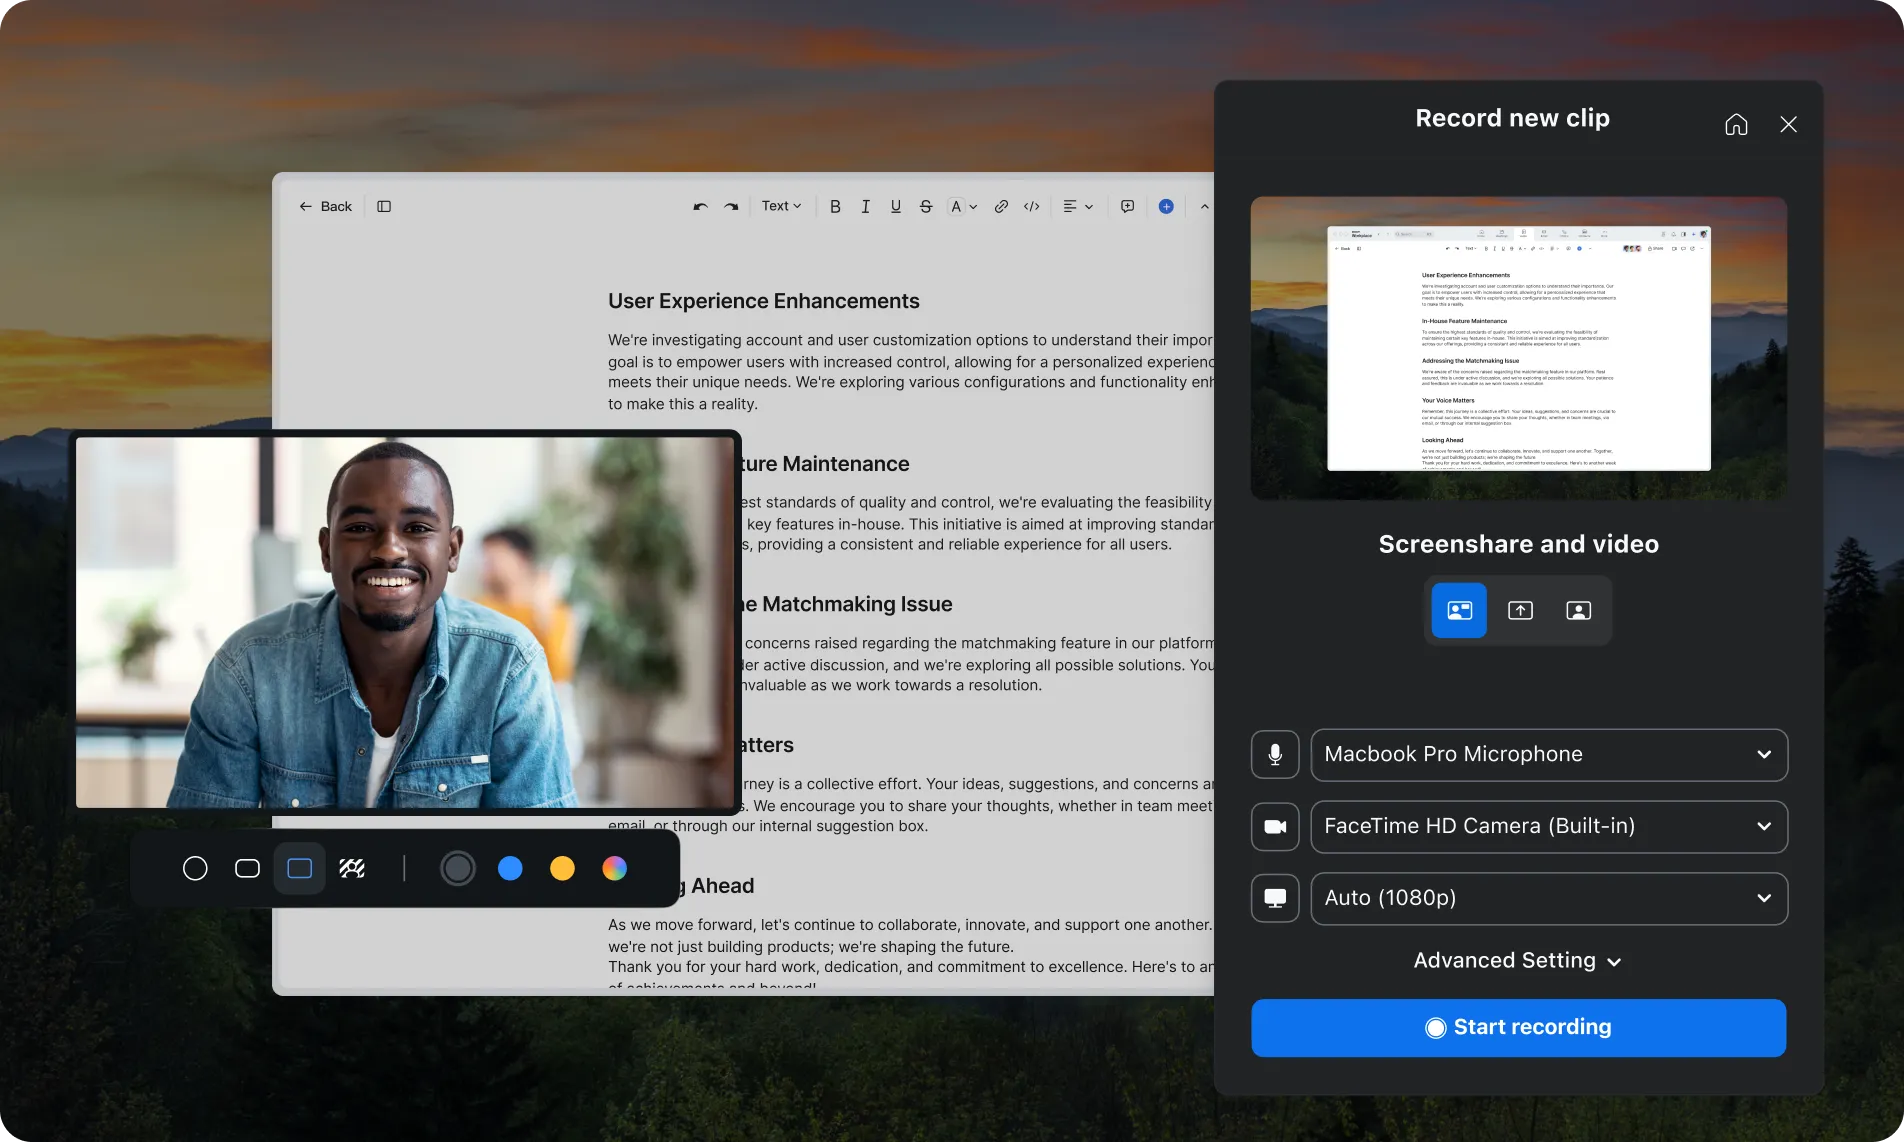Expand Advanced Setting section
This screenshot has height=1142, width=1904.
pos(1517,960)
